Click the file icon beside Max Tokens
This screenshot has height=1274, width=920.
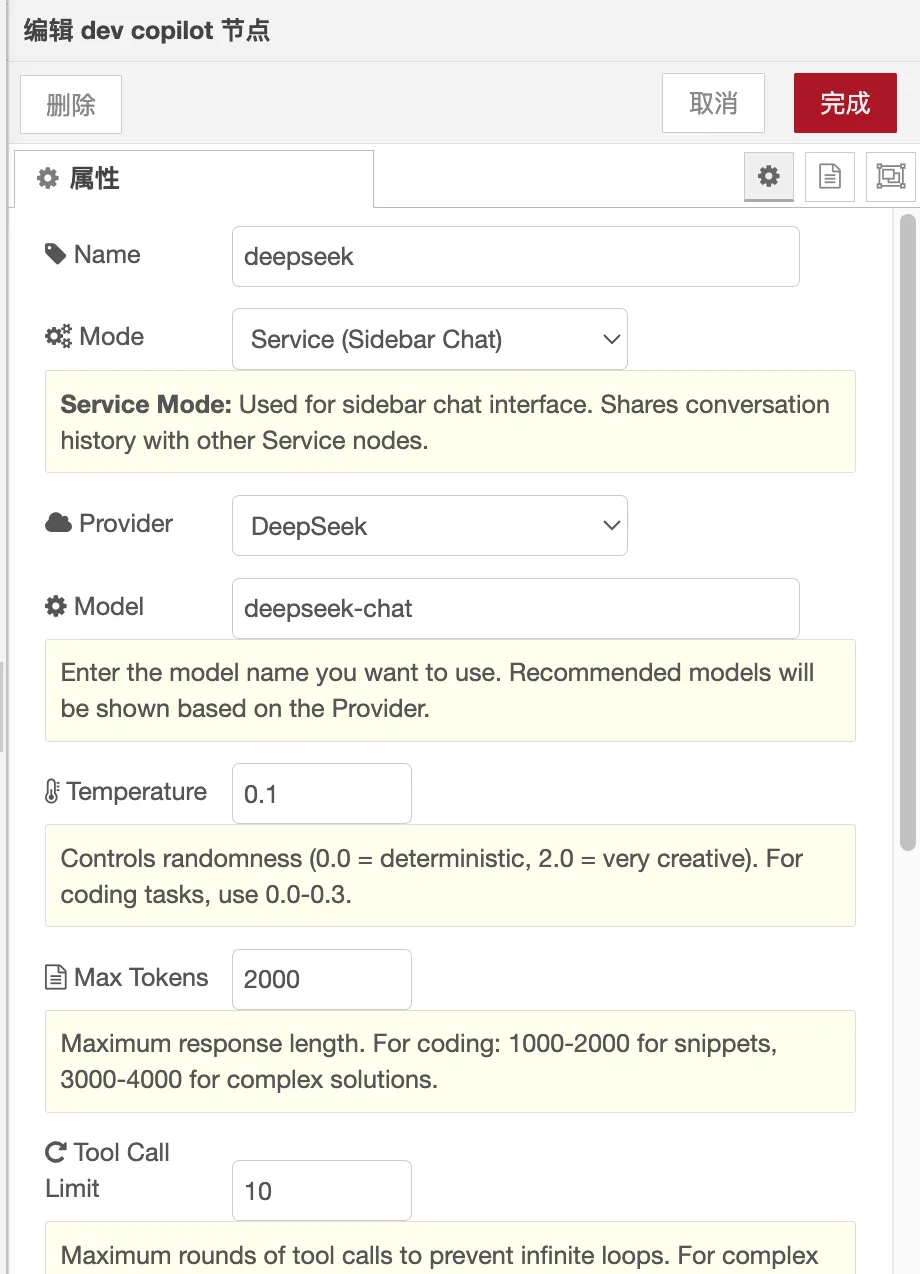point(56,978)
